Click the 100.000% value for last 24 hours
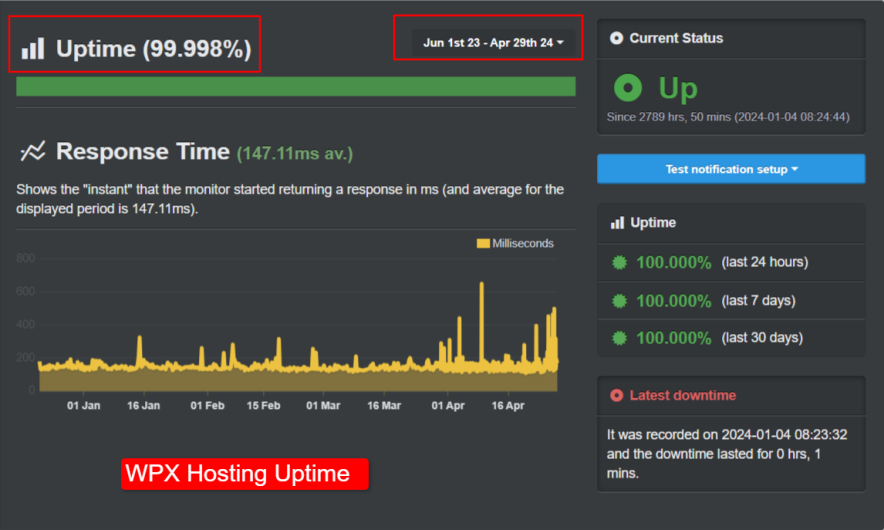Image resolution: width=884 pixels, height=530 pixels. [674, 262]
